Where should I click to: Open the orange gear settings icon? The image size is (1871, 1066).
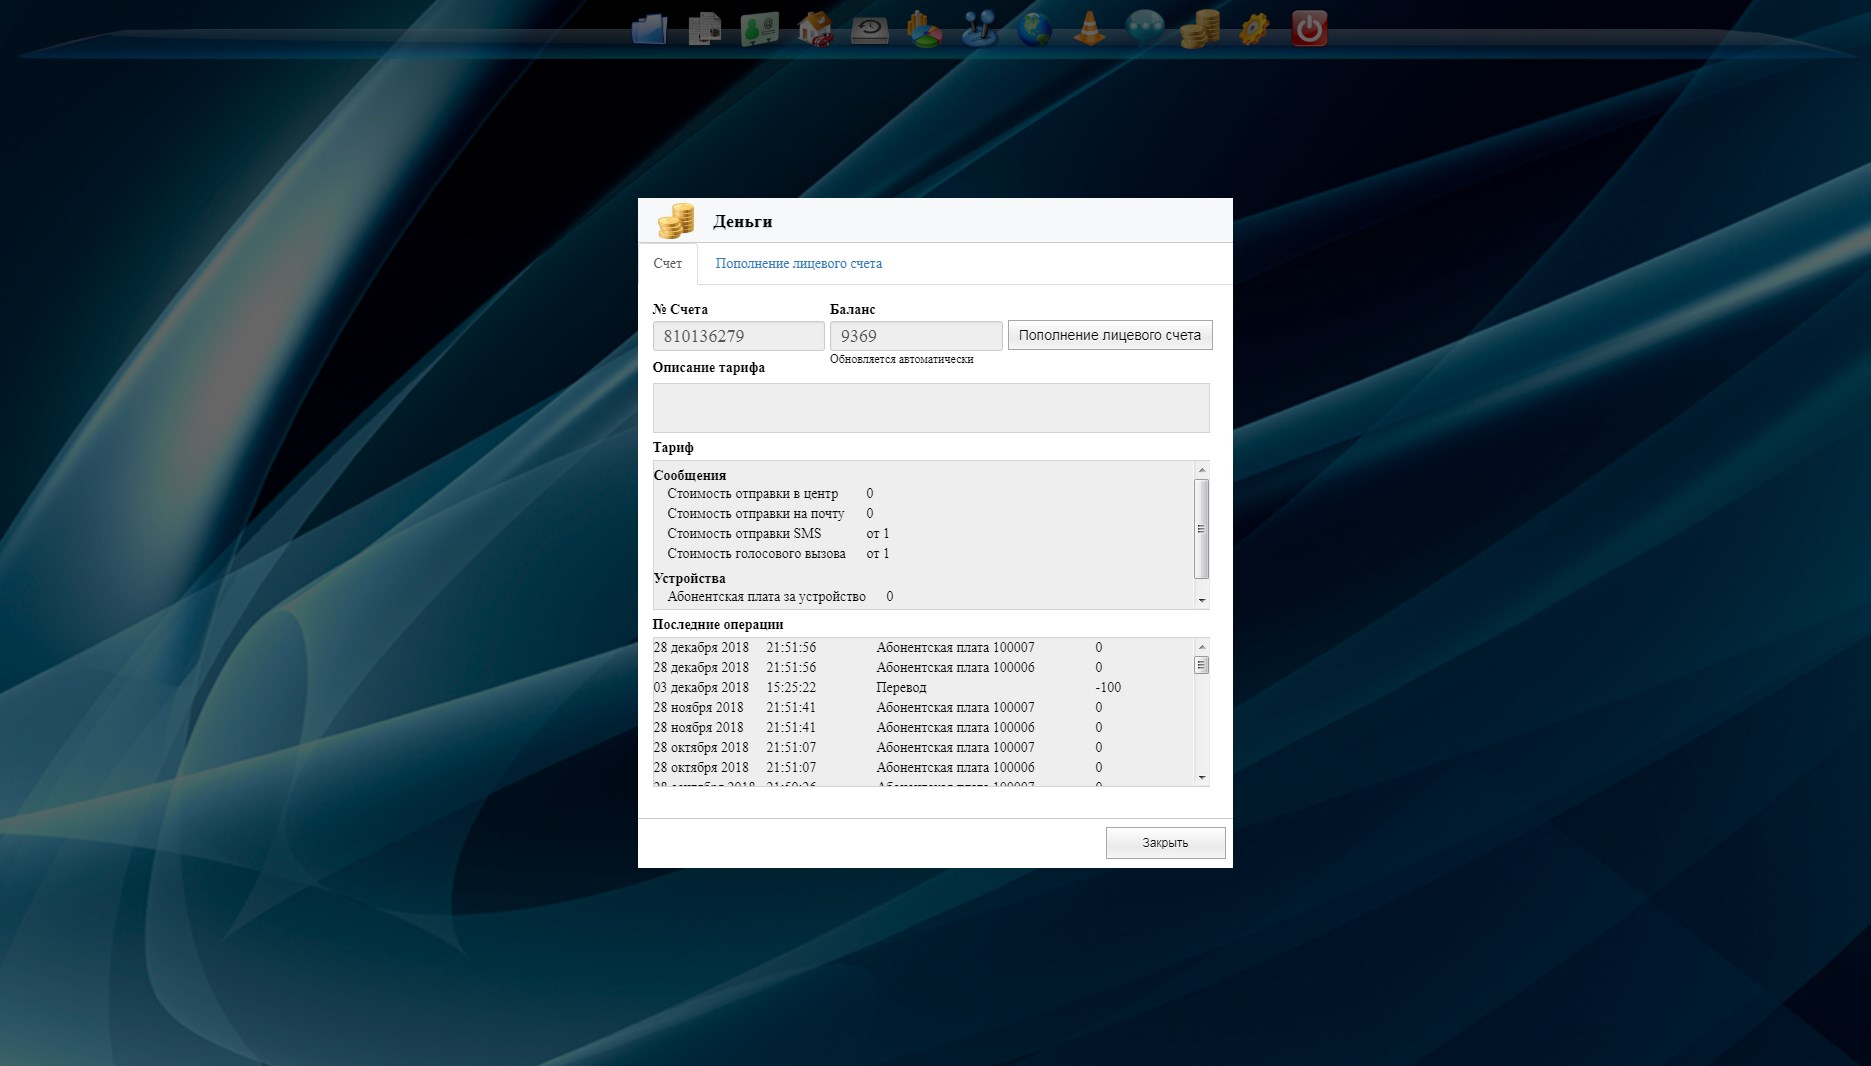(1254, 28)
